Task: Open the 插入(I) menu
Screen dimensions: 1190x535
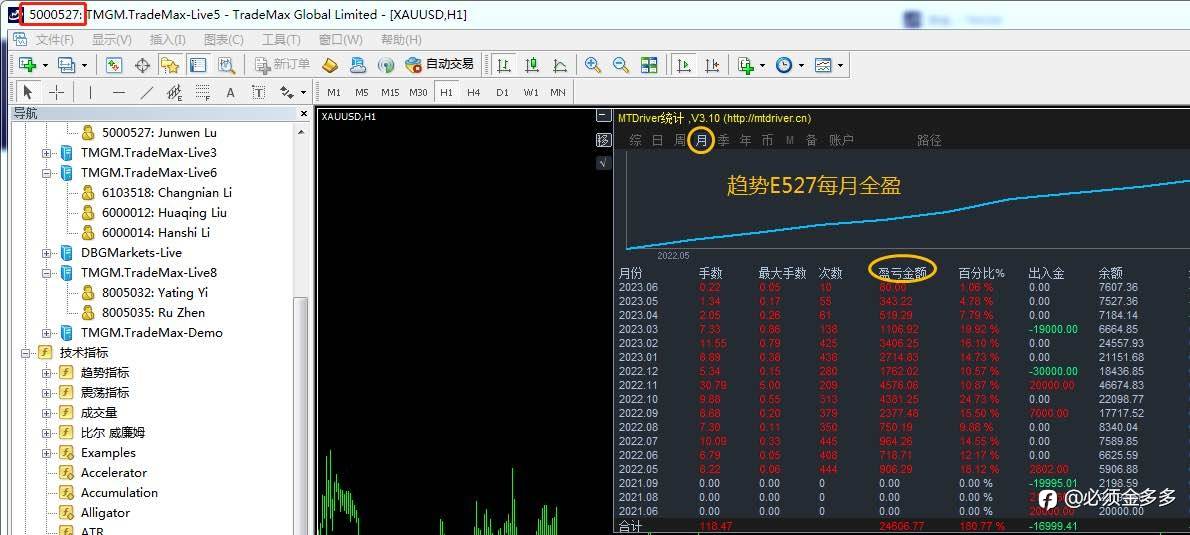Action: point(168,39)
